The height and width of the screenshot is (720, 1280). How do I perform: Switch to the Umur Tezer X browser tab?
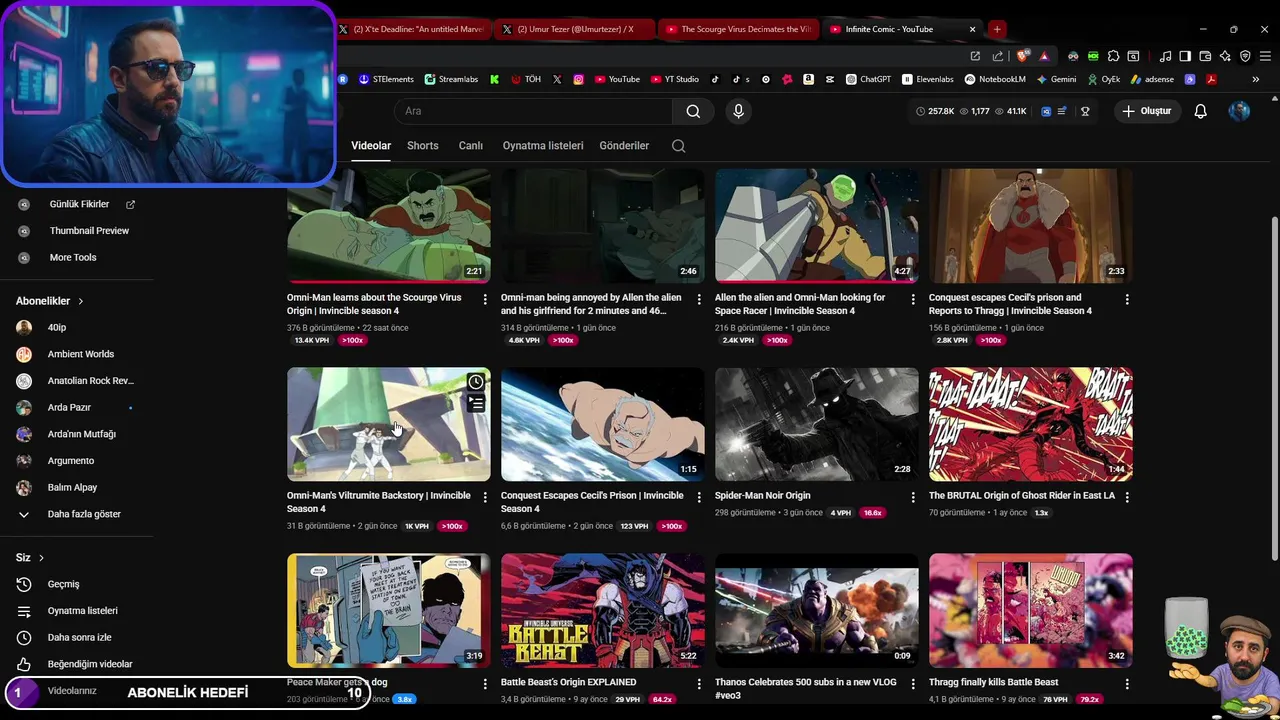coord(574,29)
